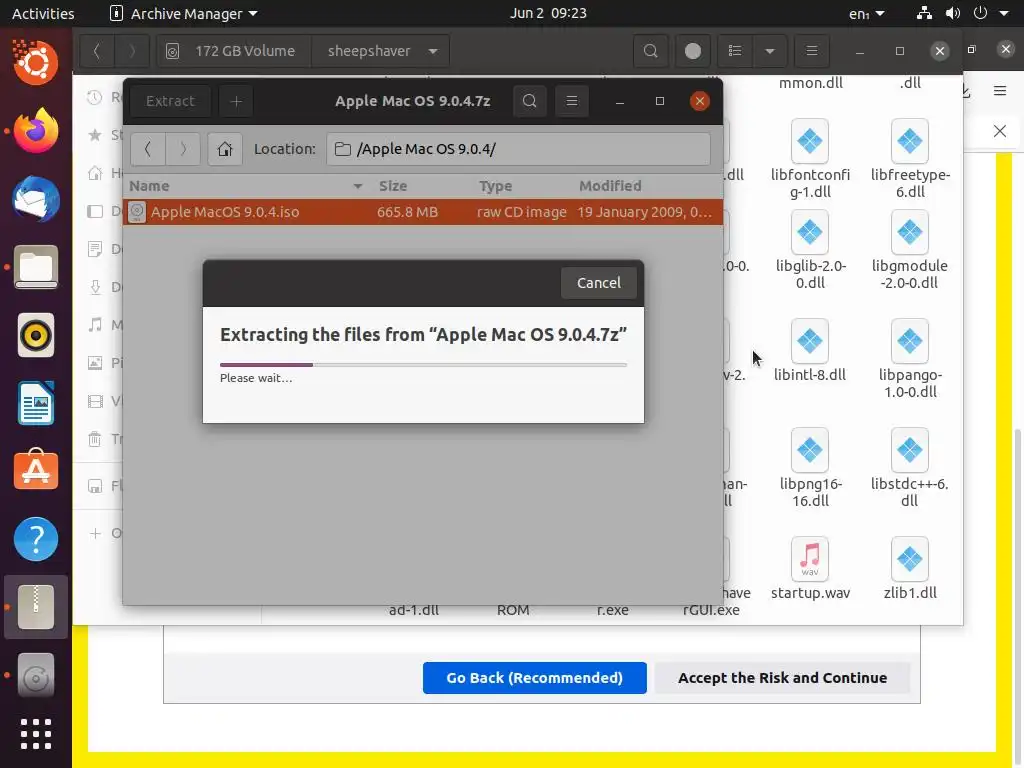
Task: Click round operations indicator in Files header
Action: pos(693,51)
